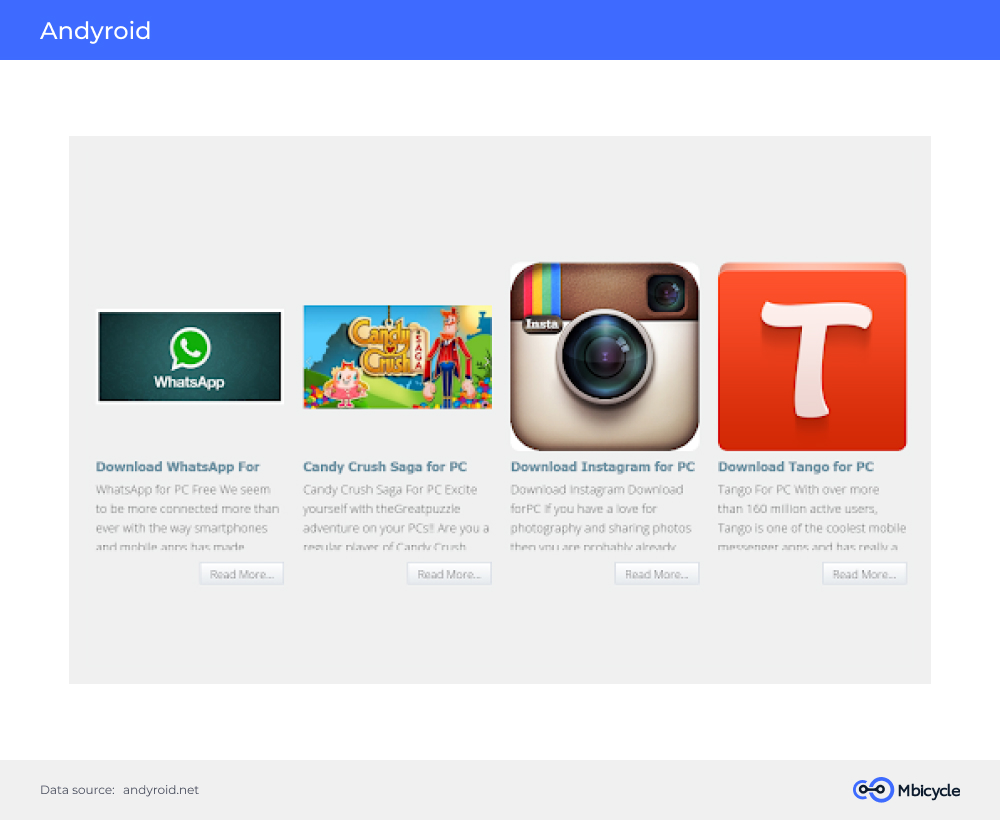Image resolution: width=1000 pixels, height=820 pixels.
Task: Click the Tango article description text
Action: 812,517
